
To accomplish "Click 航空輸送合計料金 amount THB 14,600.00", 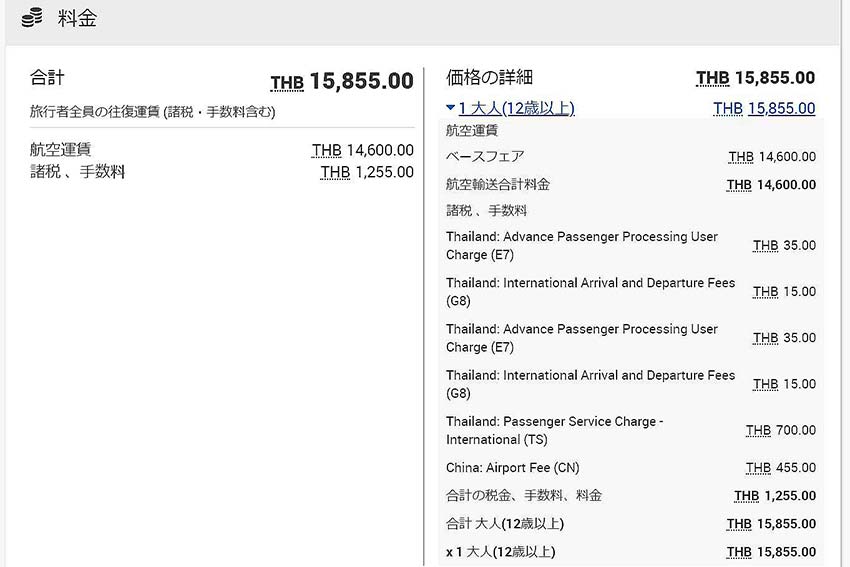I will (x=771, y=185).
